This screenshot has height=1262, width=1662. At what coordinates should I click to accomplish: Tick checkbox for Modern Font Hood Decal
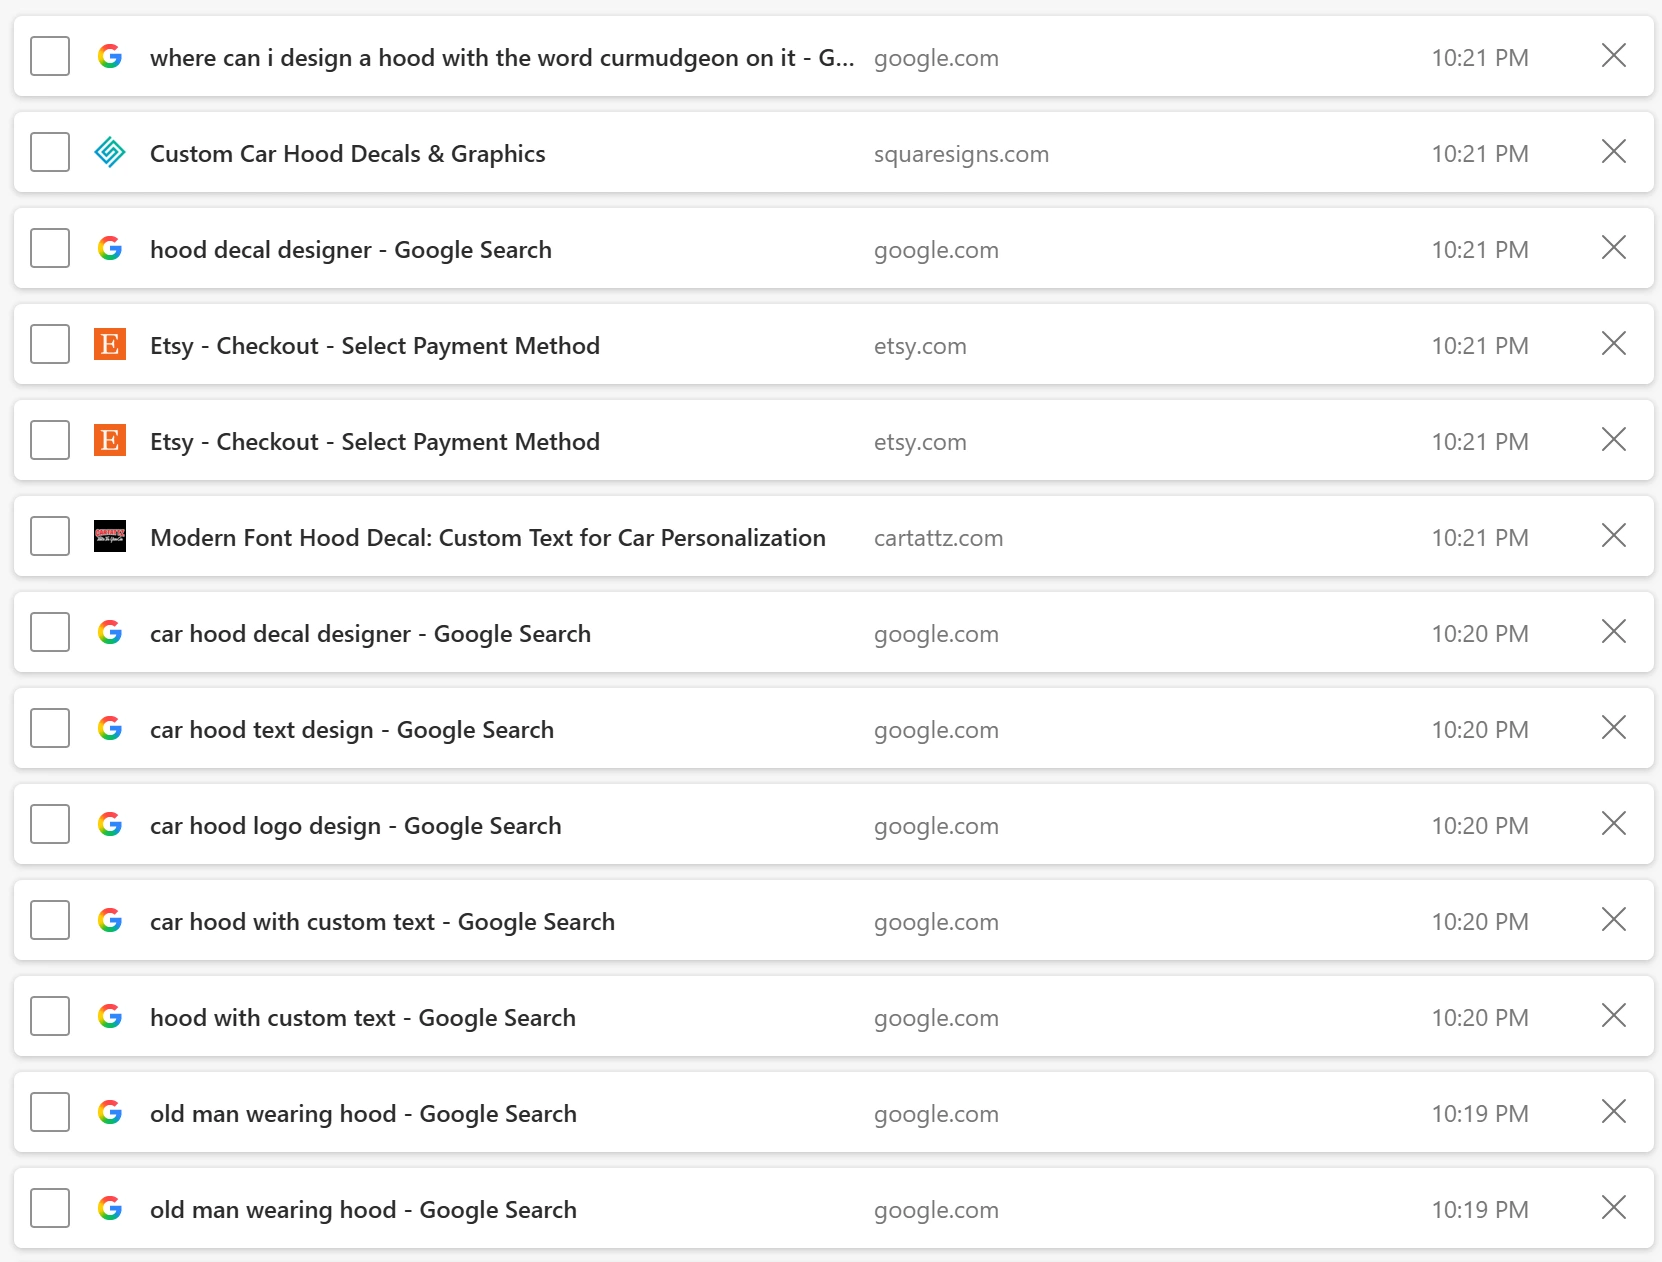click(50, 537)
